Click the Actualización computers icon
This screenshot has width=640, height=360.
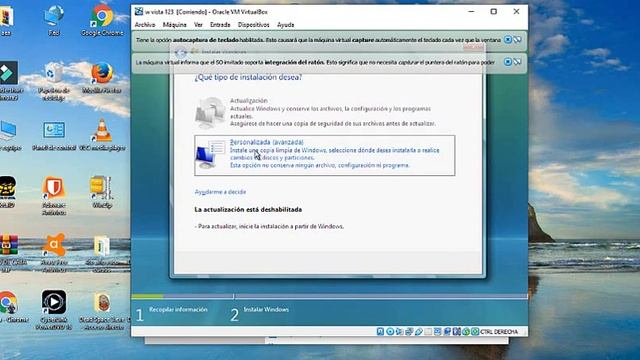[210, 113]
